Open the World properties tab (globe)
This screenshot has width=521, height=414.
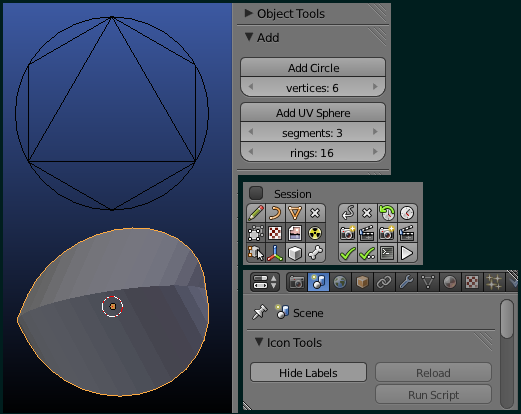(340, 282)
